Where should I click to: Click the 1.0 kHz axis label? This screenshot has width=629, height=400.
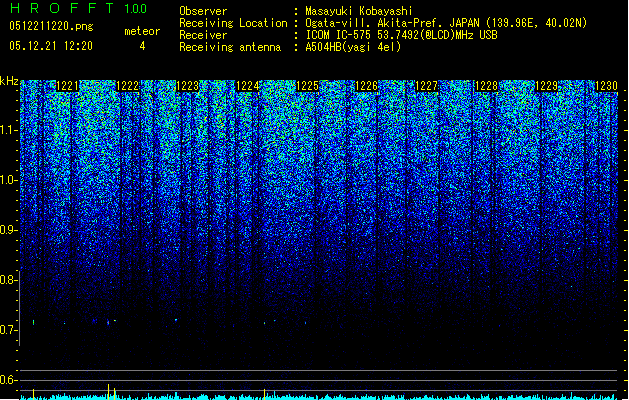pos(9,180)
